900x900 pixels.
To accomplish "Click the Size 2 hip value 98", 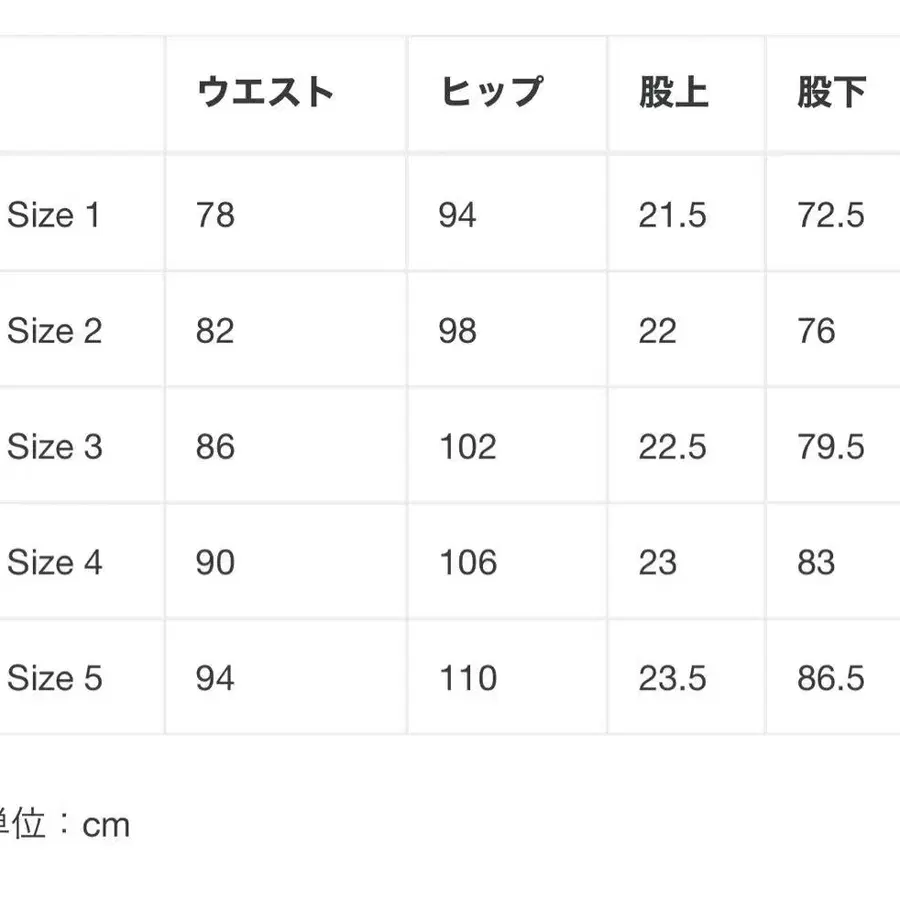I will coord(457,331).
